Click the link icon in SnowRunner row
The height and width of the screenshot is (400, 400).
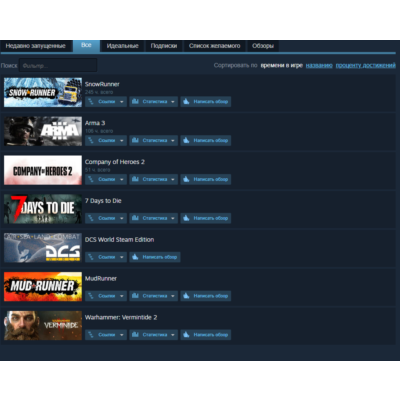(x=91, y=102)
